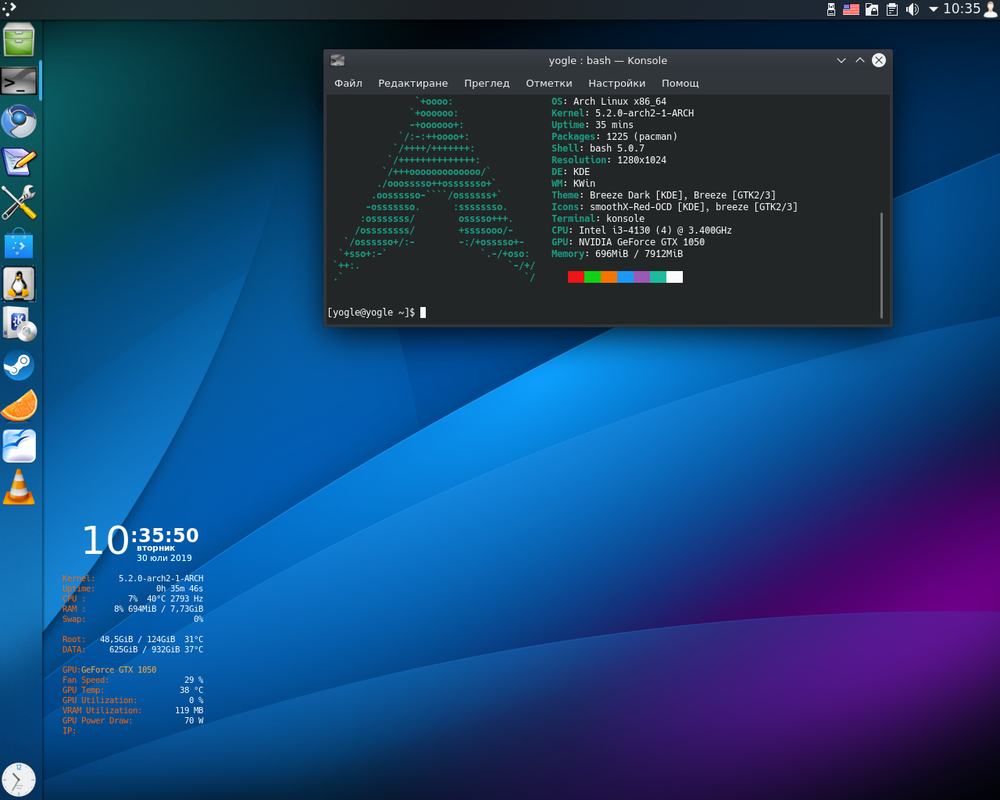1000x800 pixels.
Task: Click the 'GPU: NVIDIA GeForce GTX 1050' terminal line
Action: coord(628,242)
